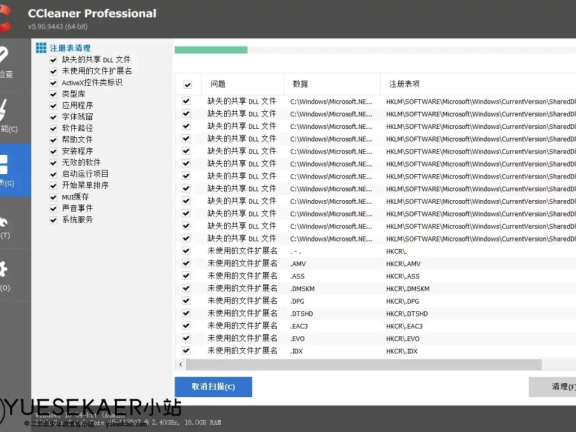
Task: Uncheck the row for .DTSHD extension
Action: click(186, 313)
